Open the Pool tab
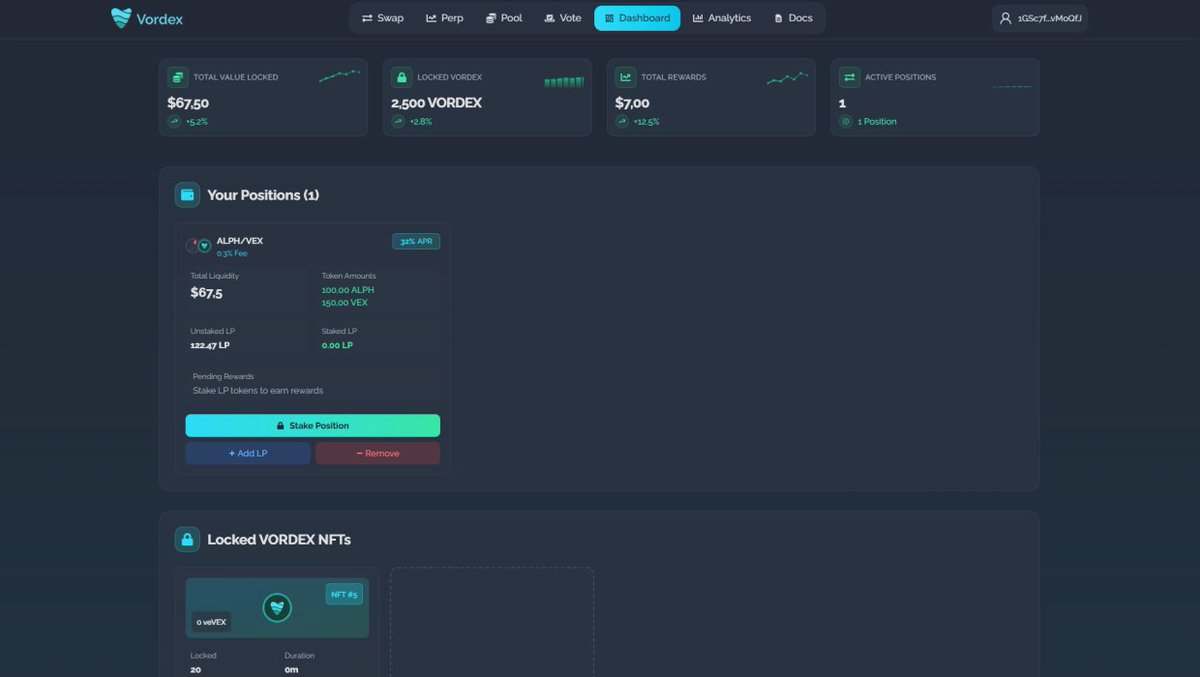Image resolution: width=1200 pixels, height=677 pixels. click(504, 18)
